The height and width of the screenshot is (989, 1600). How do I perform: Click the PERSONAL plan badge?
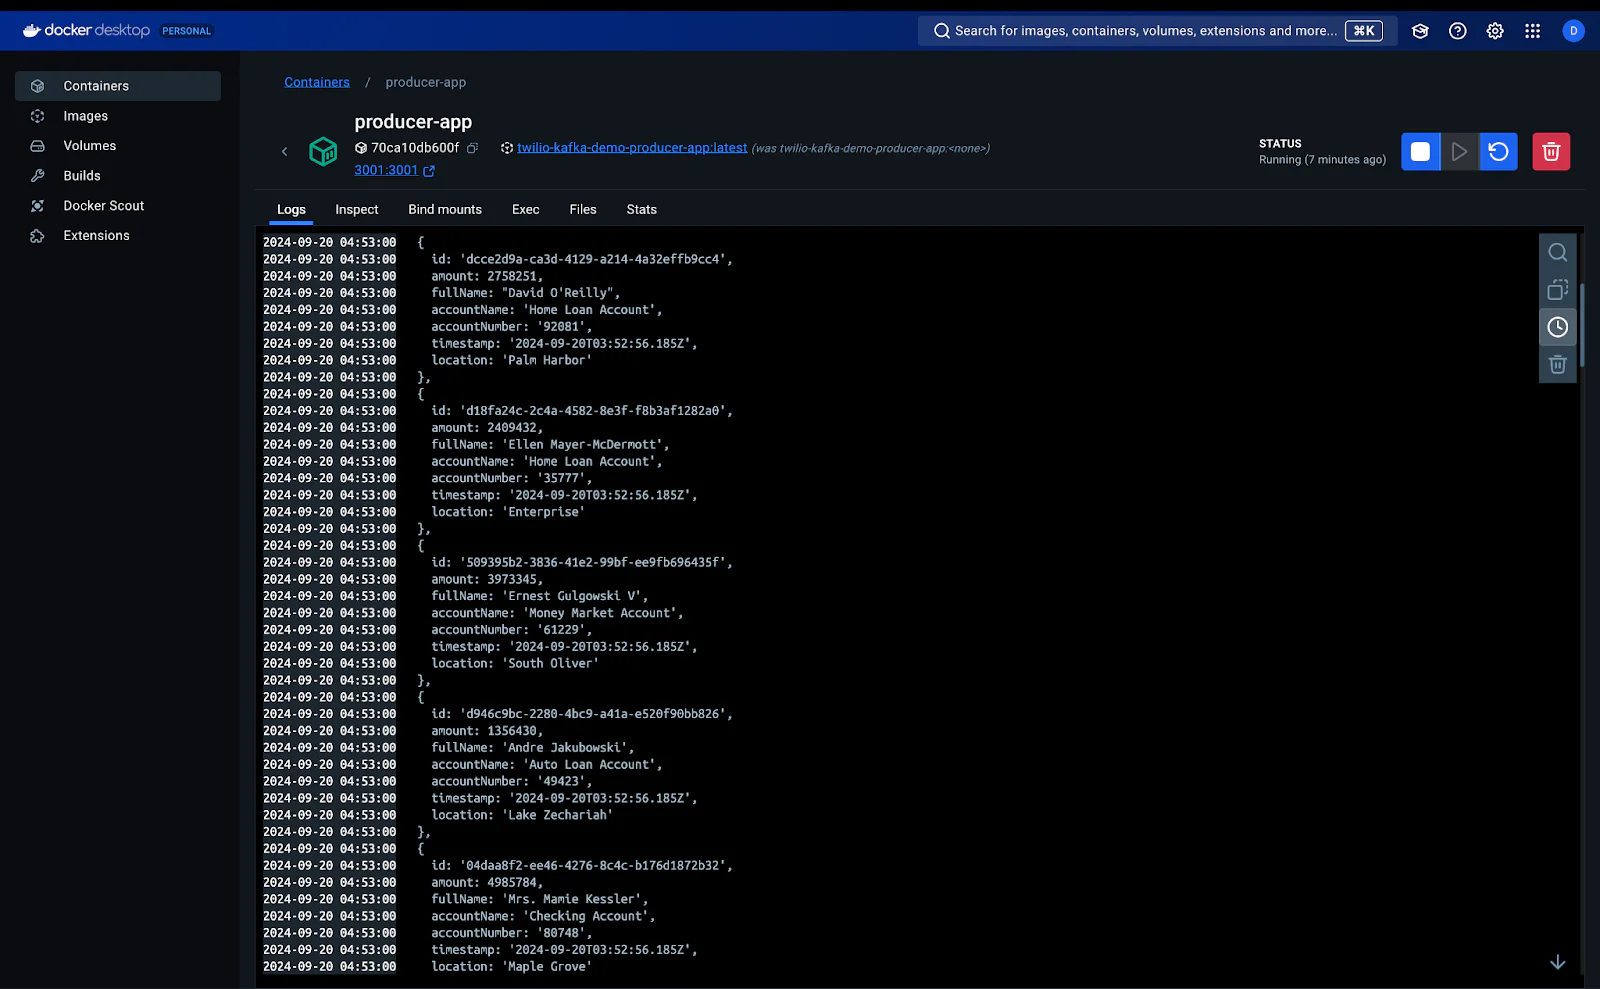pyautogui.click(x=187, y=31)
